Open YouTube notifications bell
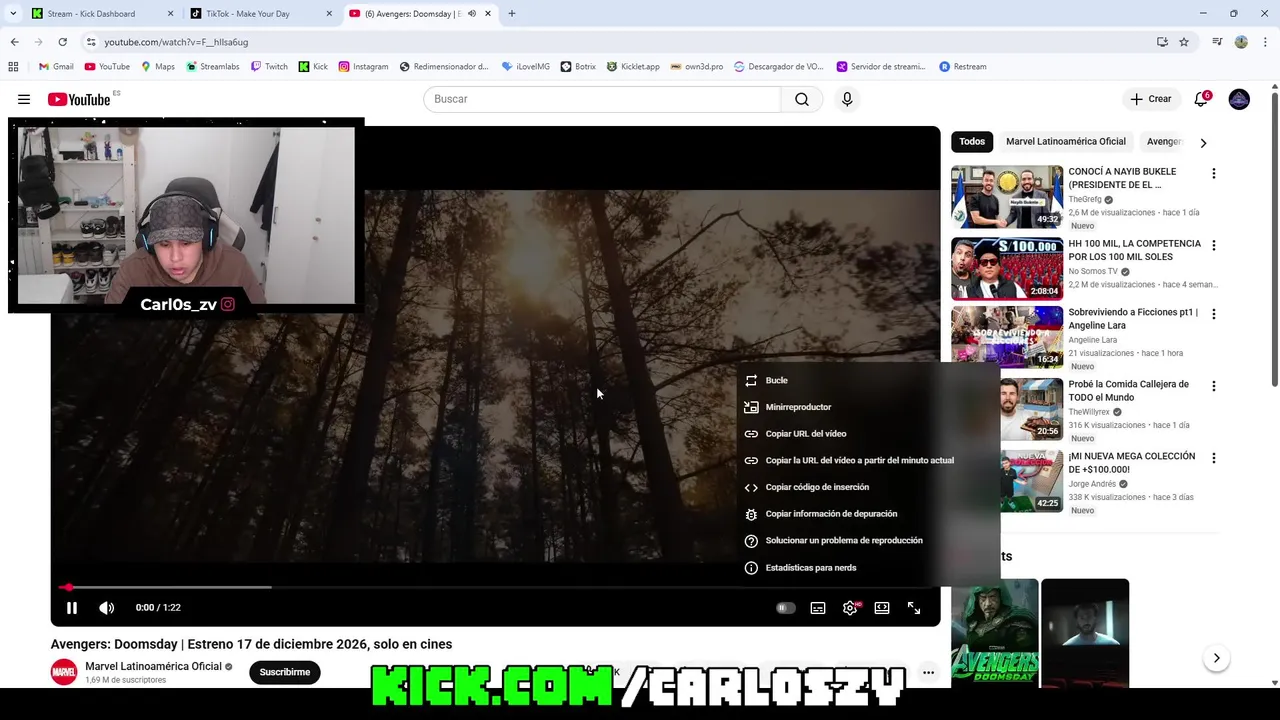Screen dimensions: 1280x720 [x=1201, y=99]
